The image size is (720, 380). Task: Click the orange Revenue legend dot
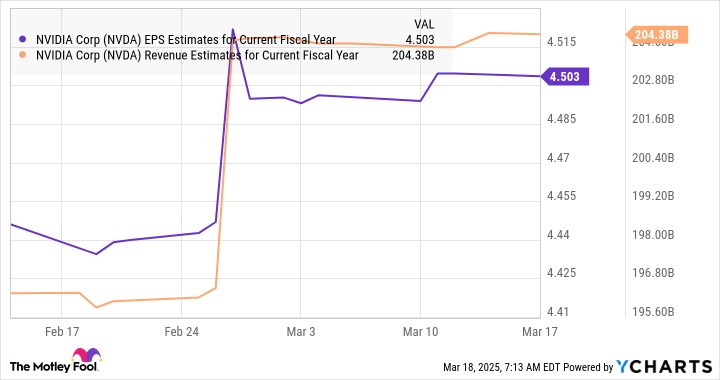tap(22, 55)
